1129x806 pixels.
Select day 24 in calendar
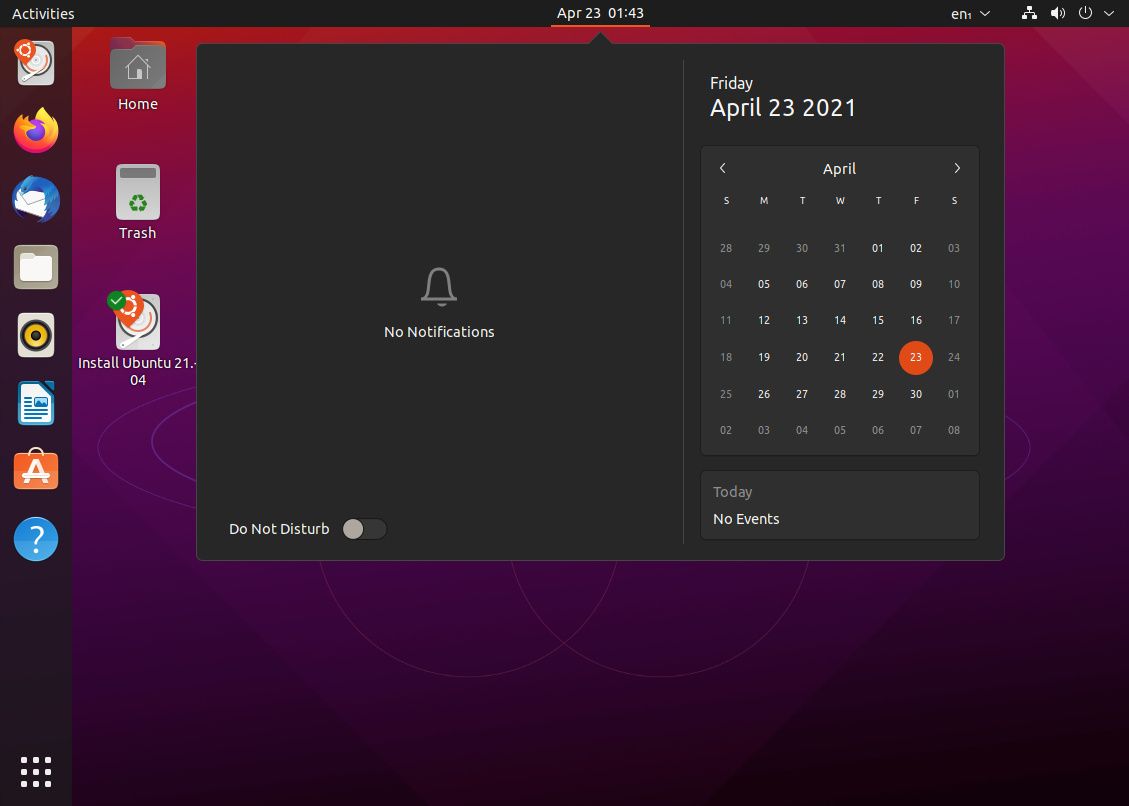954,357
